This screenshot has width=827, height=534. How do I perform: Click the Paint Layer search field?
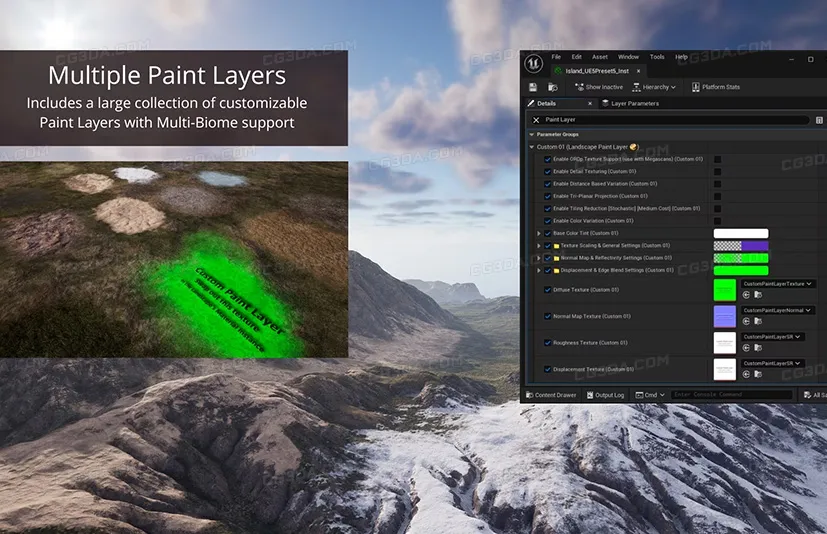674,120
